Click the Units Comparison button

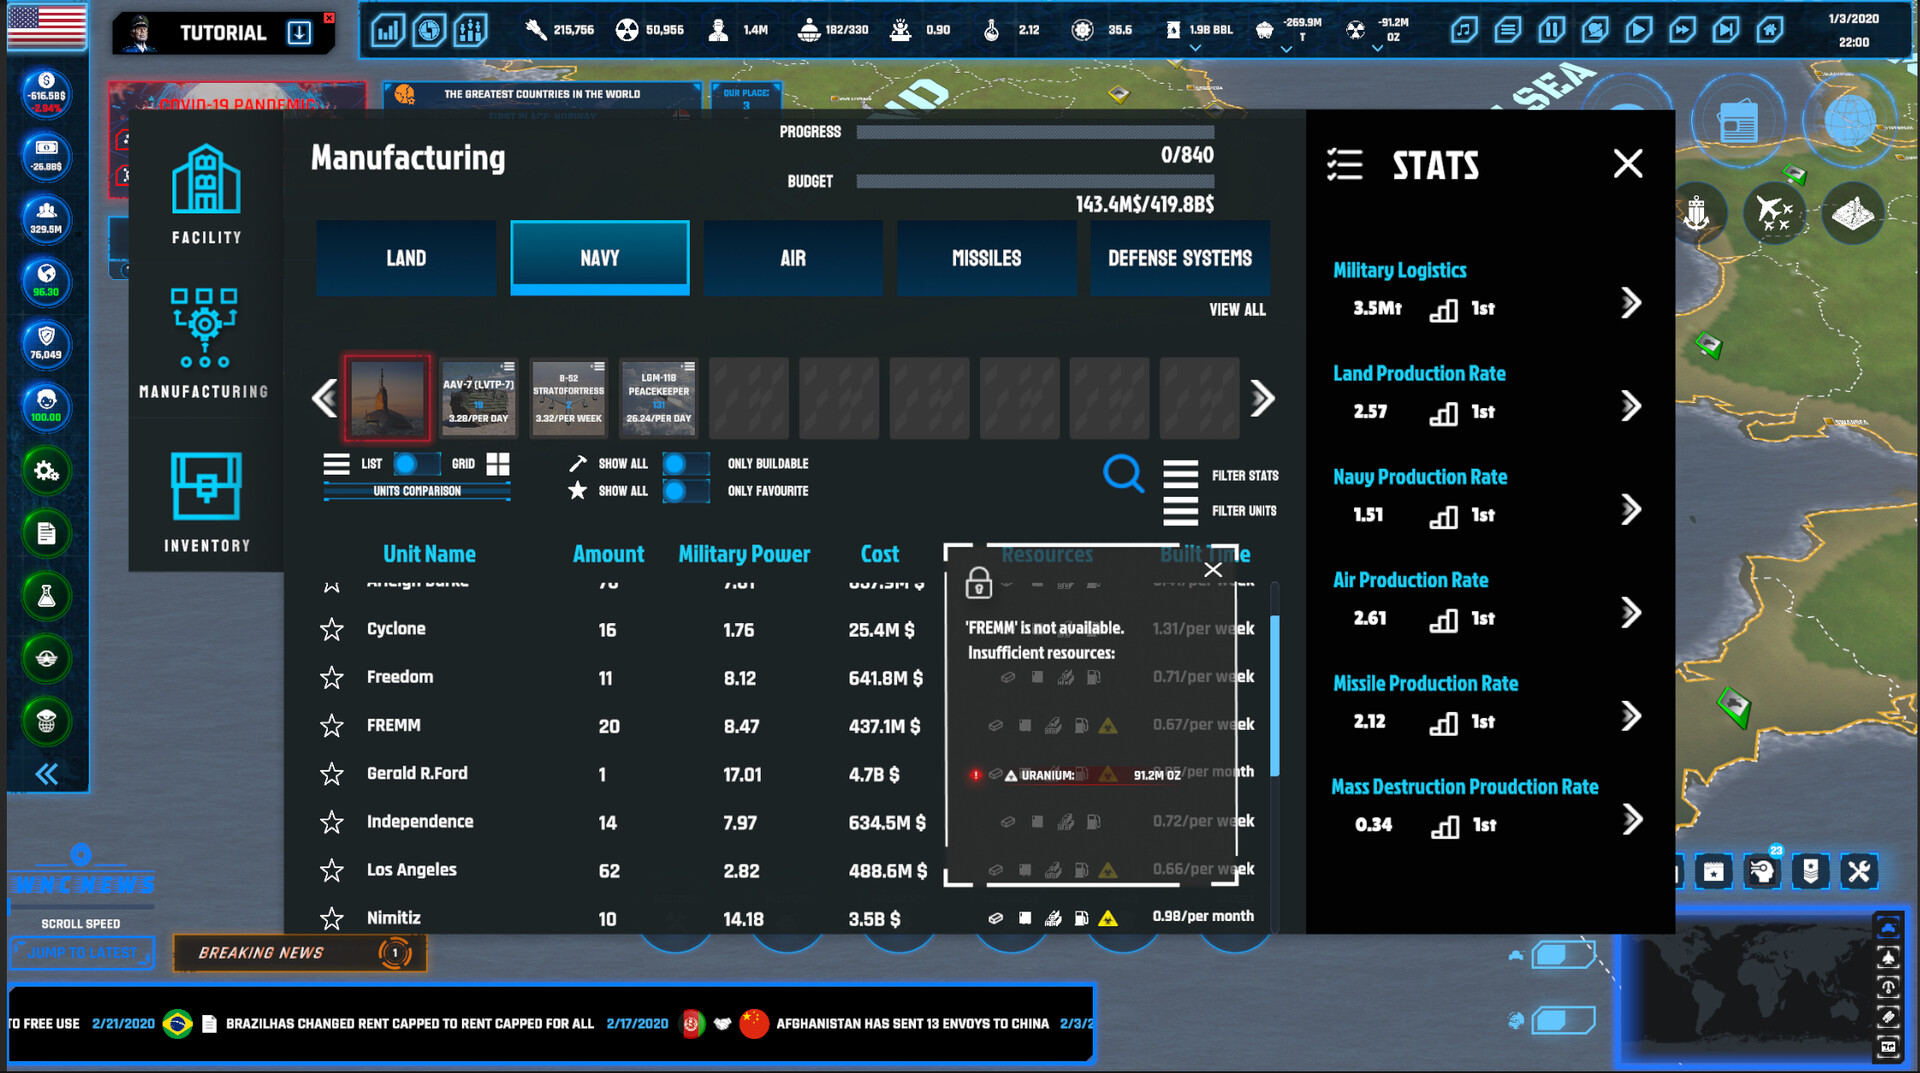[419, 490]
